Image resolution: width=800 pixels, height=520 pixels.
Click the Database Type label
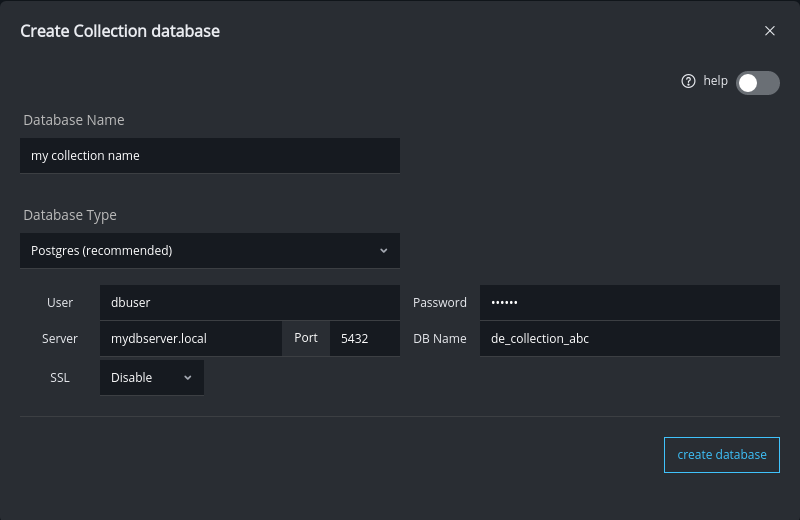pyautogui.click(x=70, y=215)
